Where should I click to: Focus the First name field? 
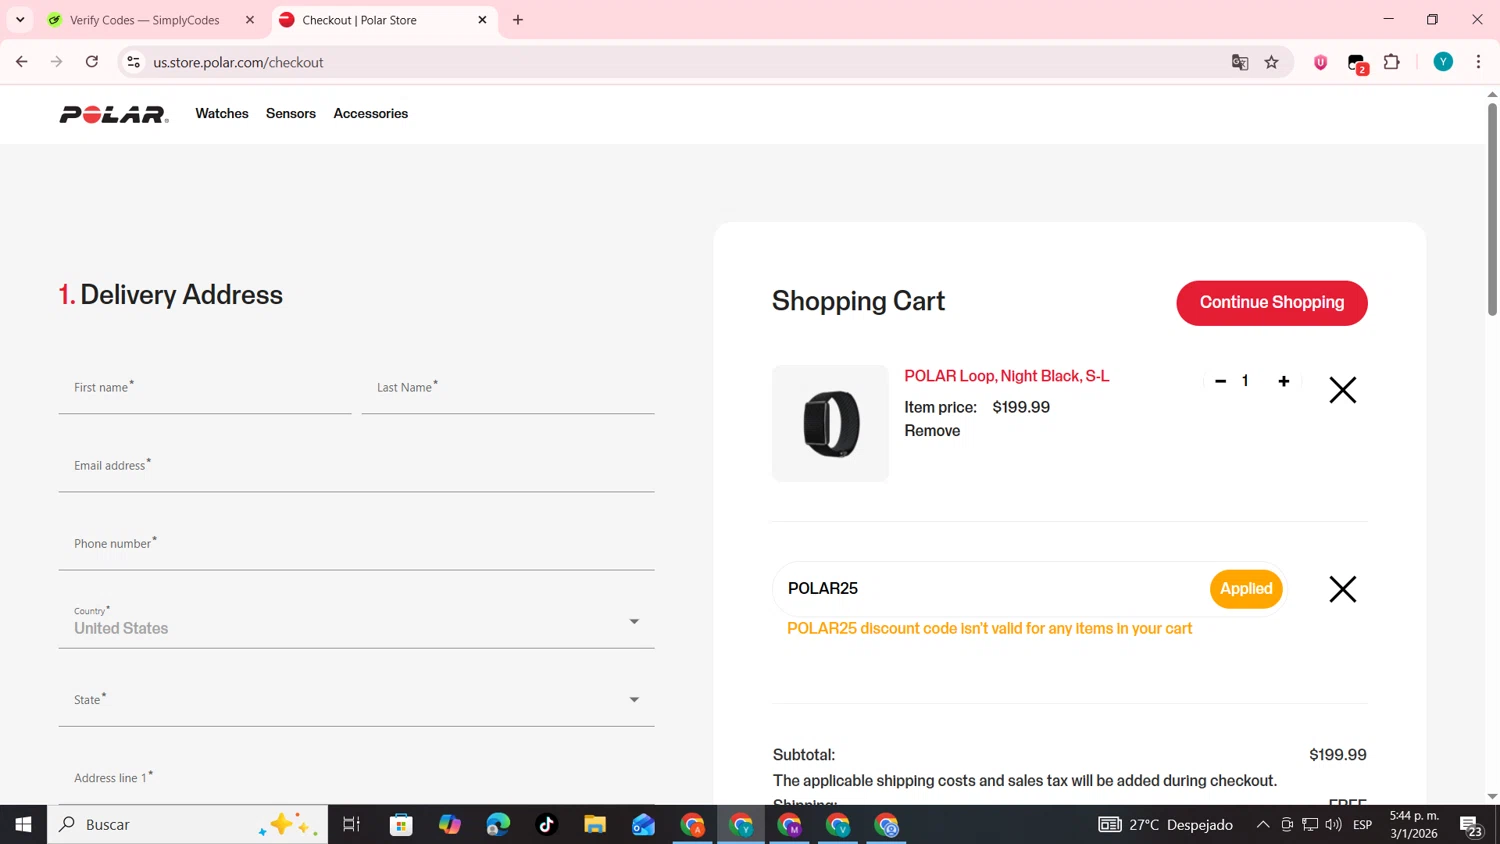[x=205, y=389]
